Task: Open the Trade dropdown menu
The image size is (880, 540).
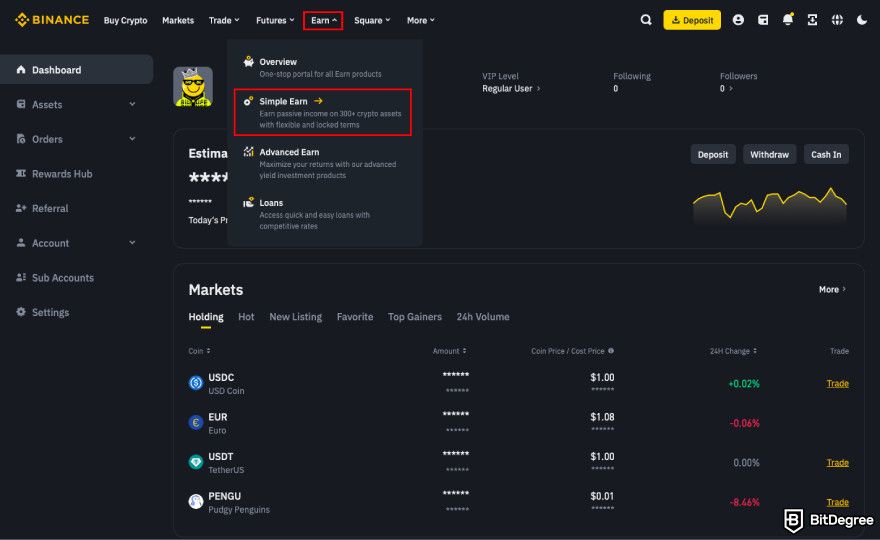Action: pyautogui.click(x=224, y=20)
